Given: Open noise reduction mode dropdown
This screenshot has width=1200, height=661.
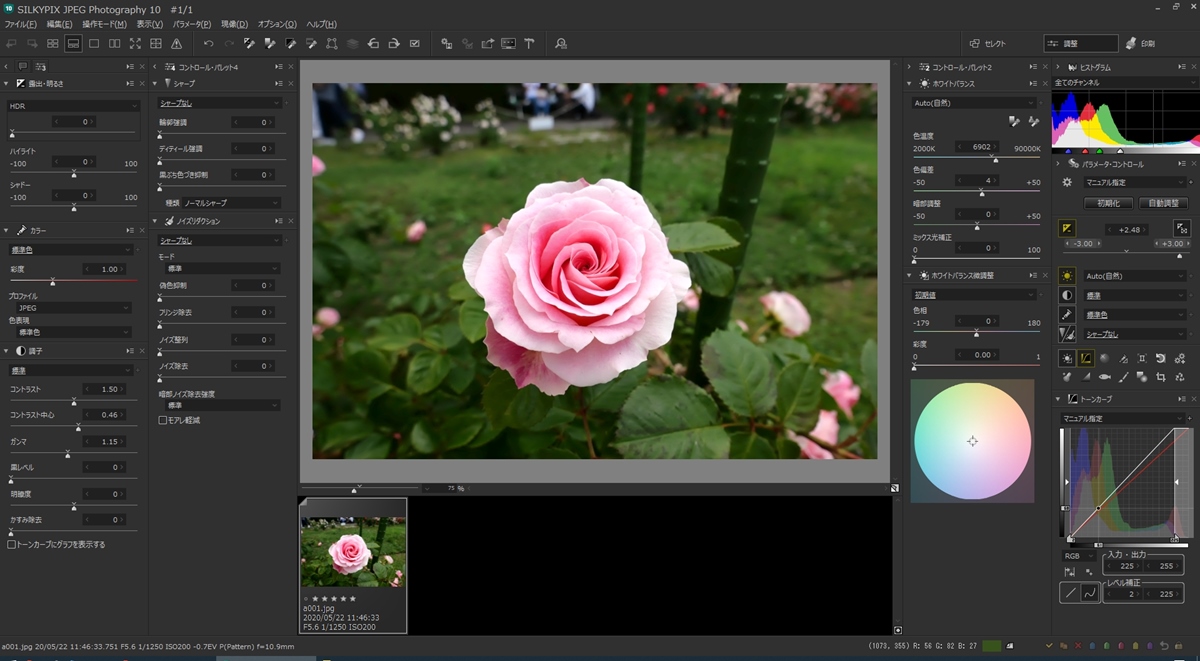Looking at the screenshot, I should coord(223,269).
